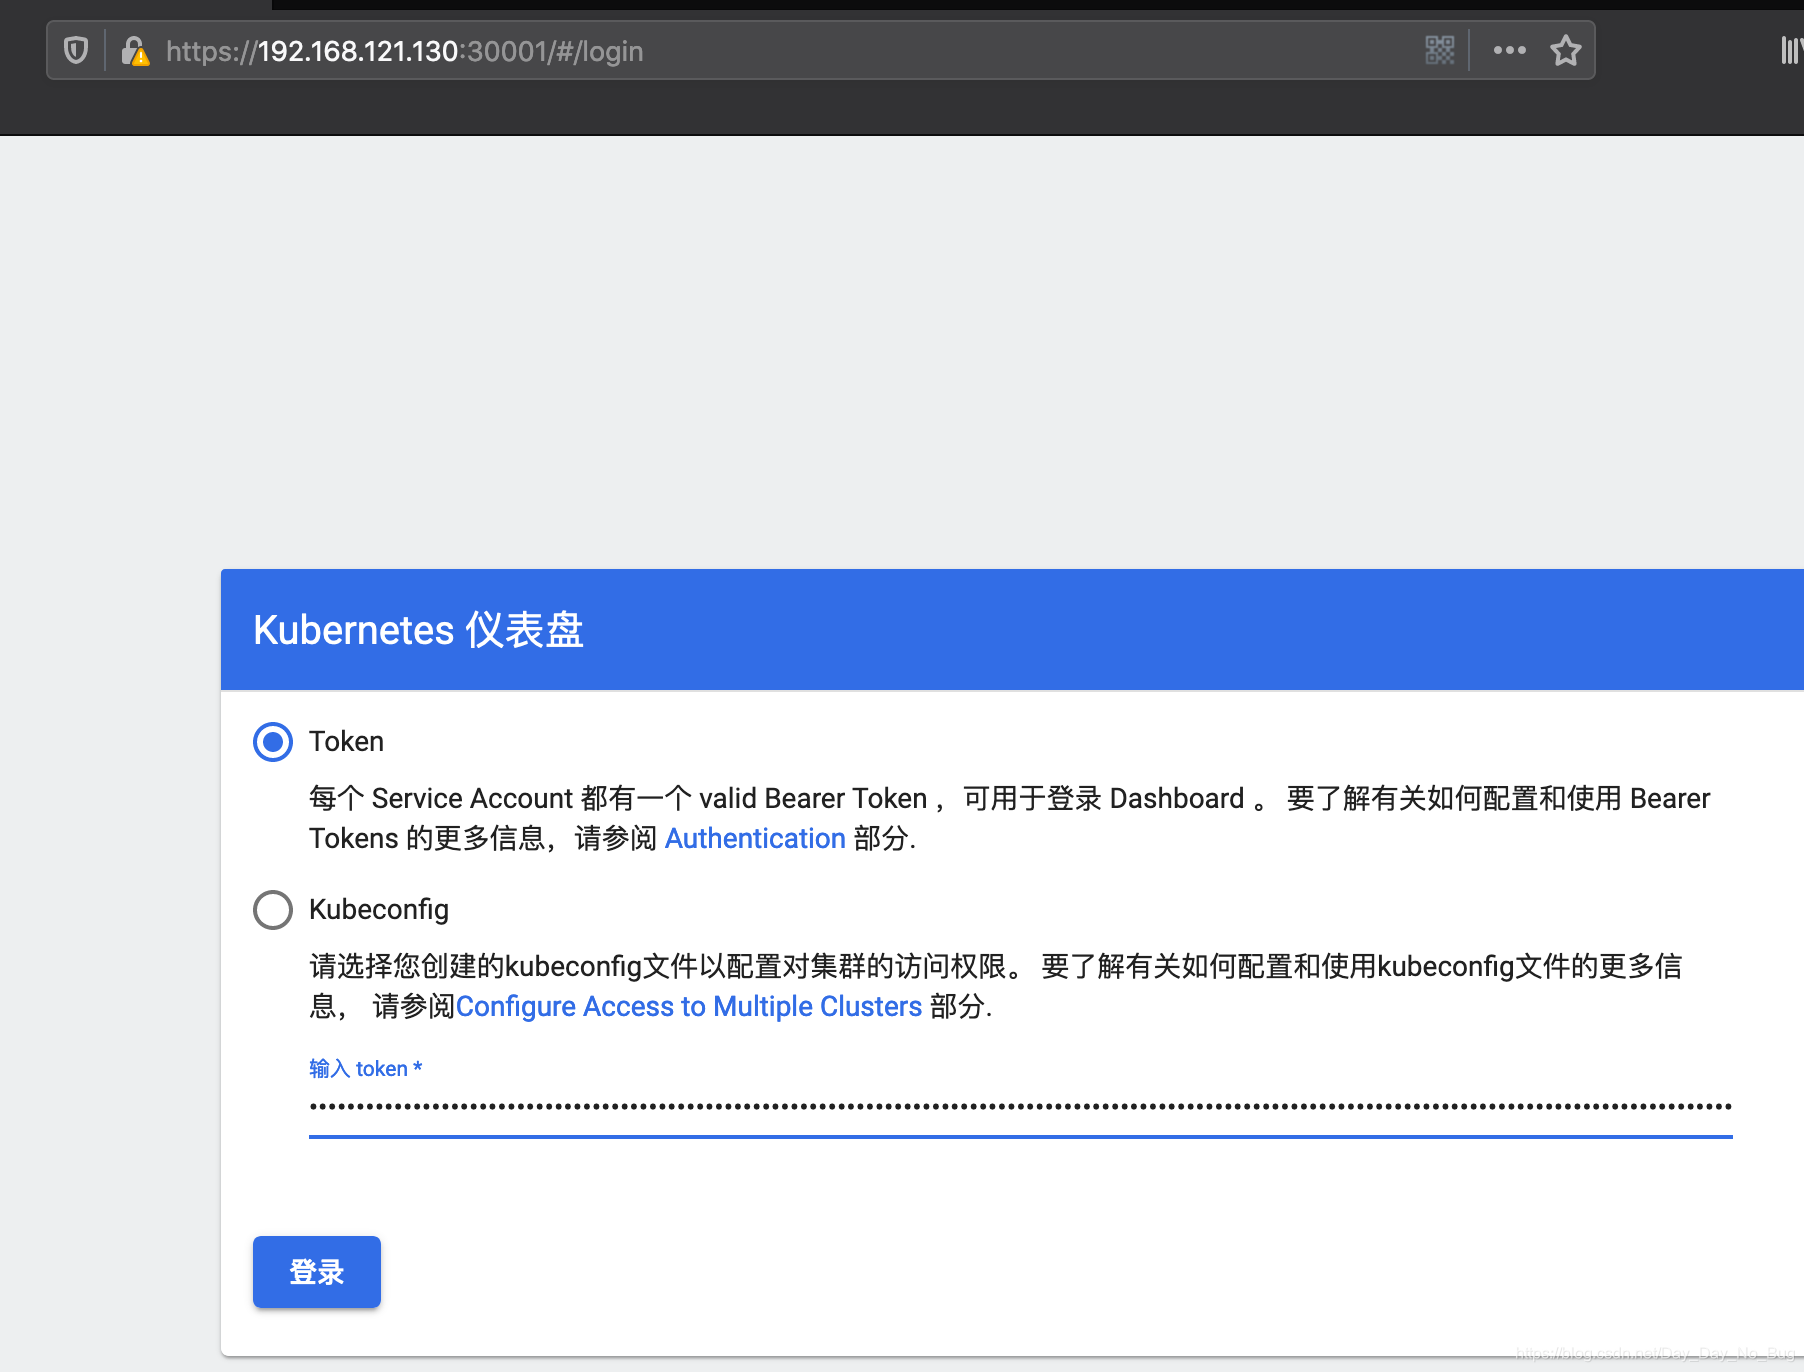1804x1372 pixels.
Task: Select the Kubeconfig authentication option
Action: [272, 909]
